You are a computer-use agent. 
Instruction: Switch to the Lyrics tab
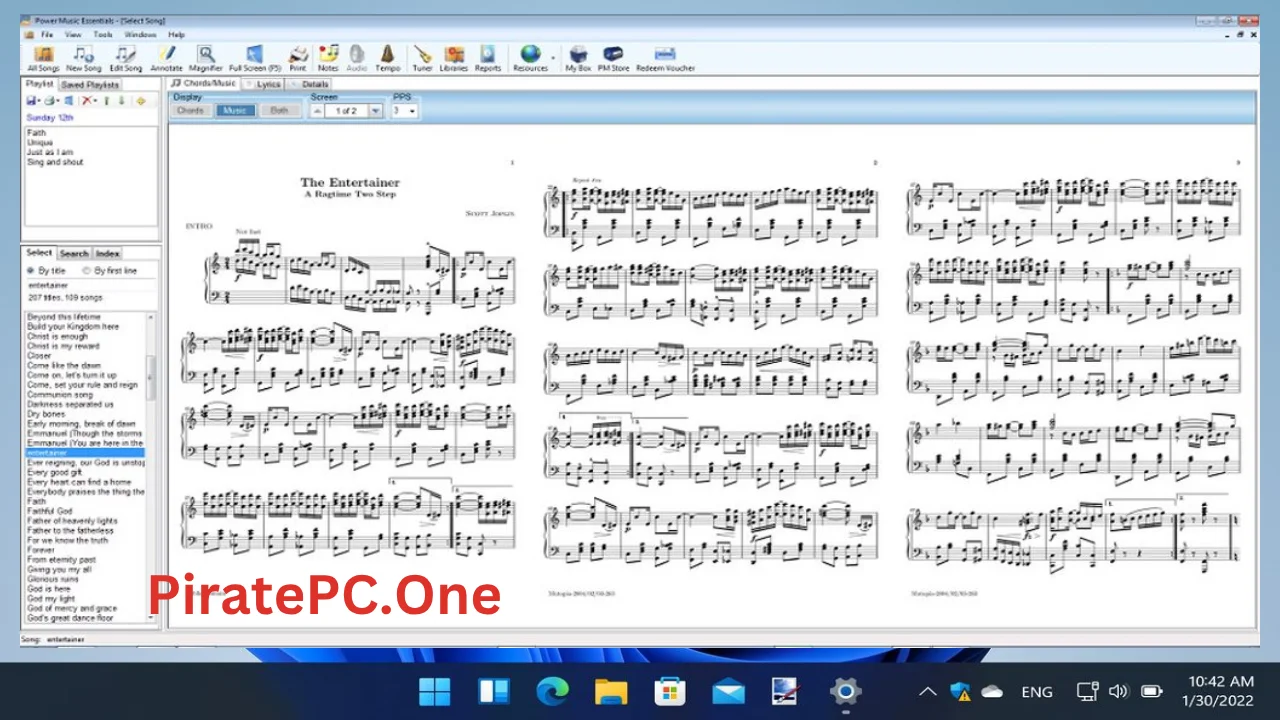pyautogui.click(x=265, y=85)
